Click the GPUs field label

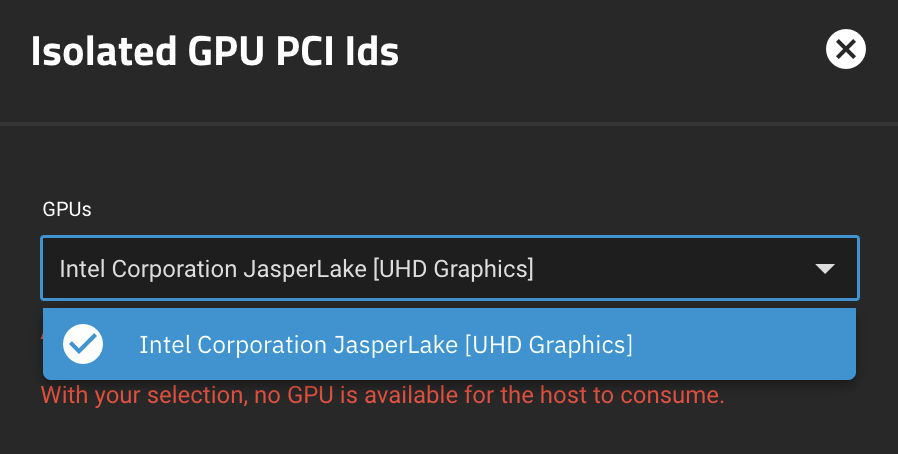pos(67,210)
